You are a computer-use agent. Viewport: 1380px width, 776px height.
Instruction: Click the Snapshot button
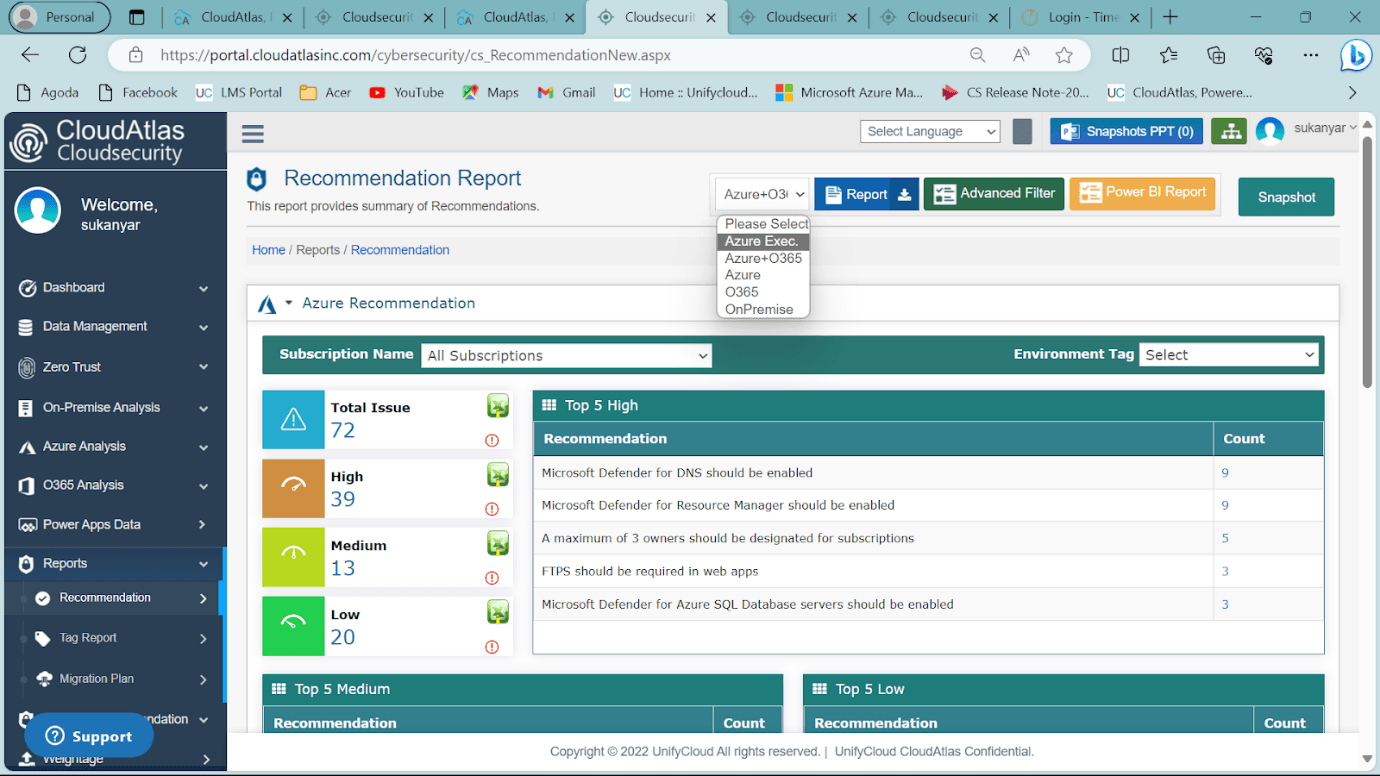1286,197
